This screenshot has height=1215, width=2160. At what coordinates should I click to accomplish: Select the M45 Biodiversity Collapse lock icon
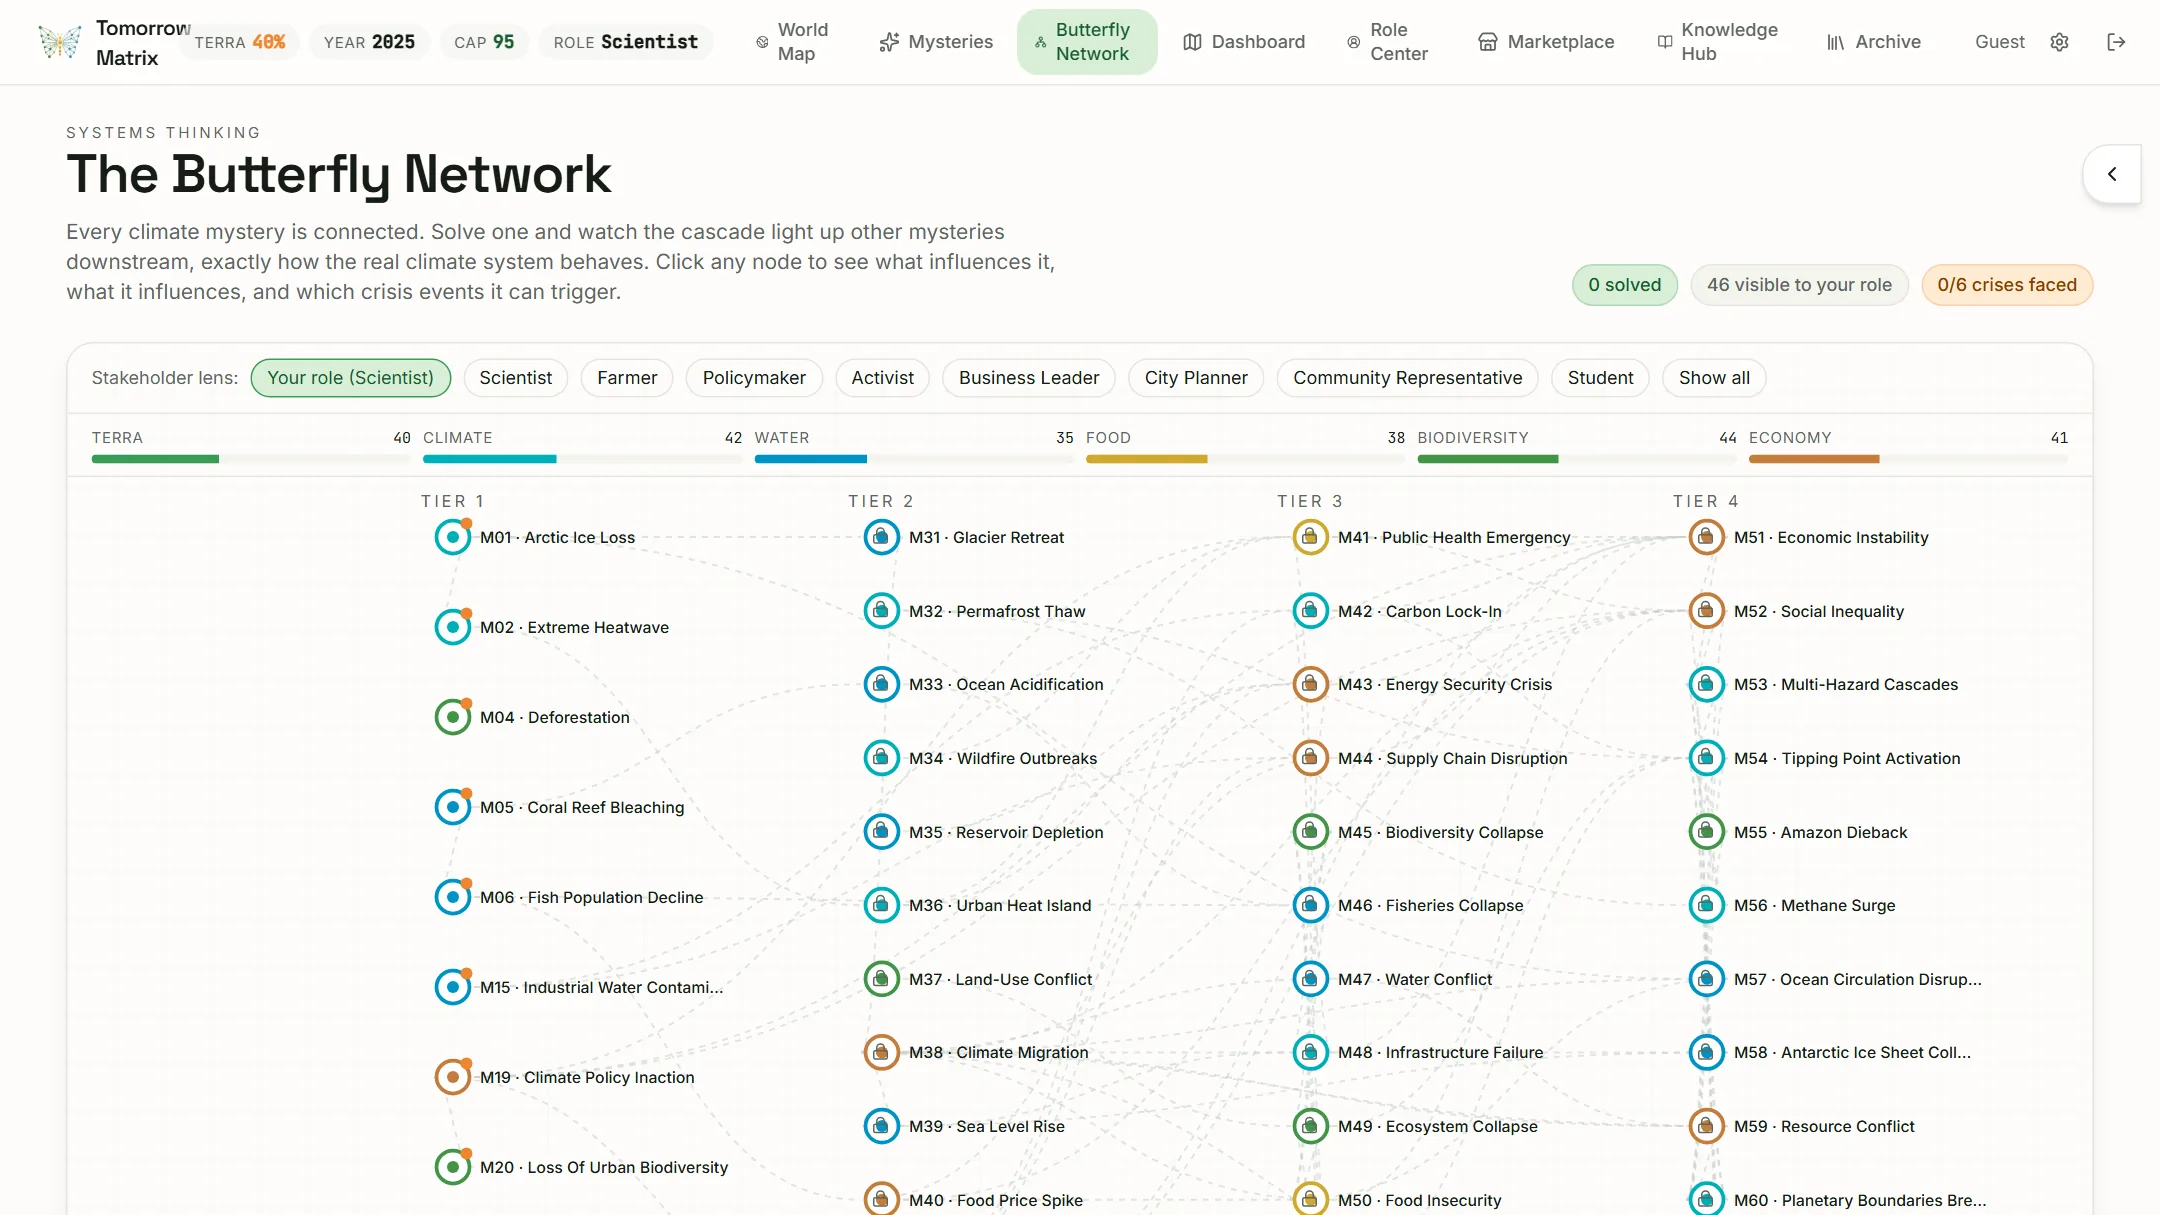pyautogui.click(x=1310, y=832)
